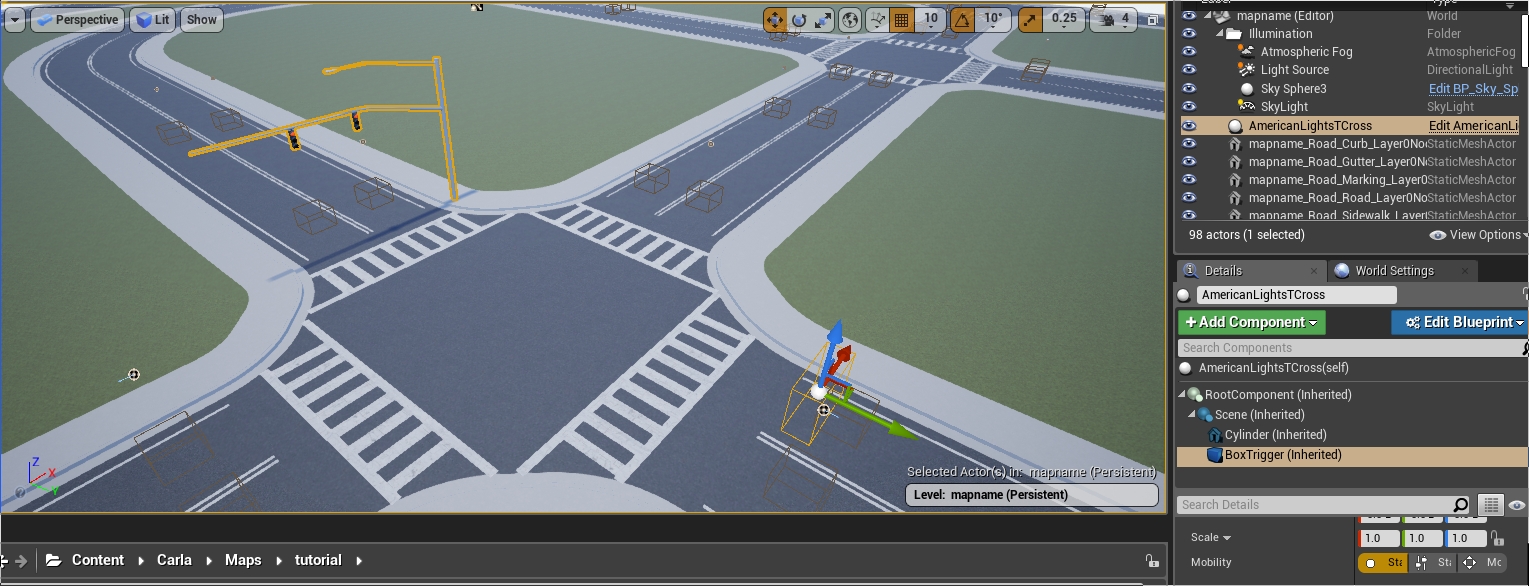The height and width of the screenshot is (586, 1529).
Task: Toggle rotation snapping triangle icon
Action: pyautogui.click(x=961, y=19)
